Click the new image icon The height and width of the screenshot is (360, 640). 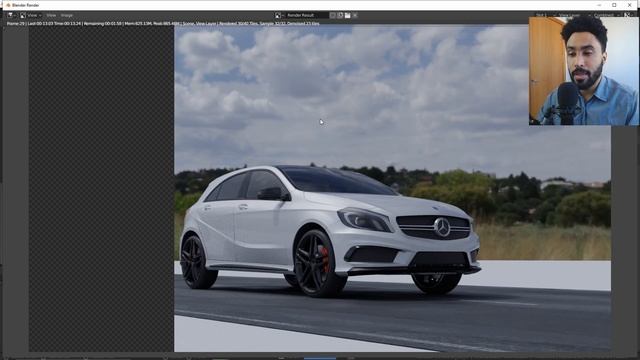coord(340,15)
